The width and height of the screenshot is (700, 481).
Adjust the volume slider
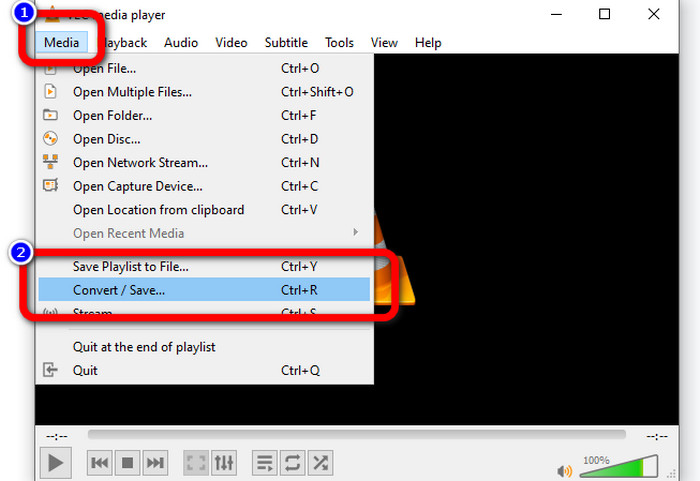(x=620, y=466)
